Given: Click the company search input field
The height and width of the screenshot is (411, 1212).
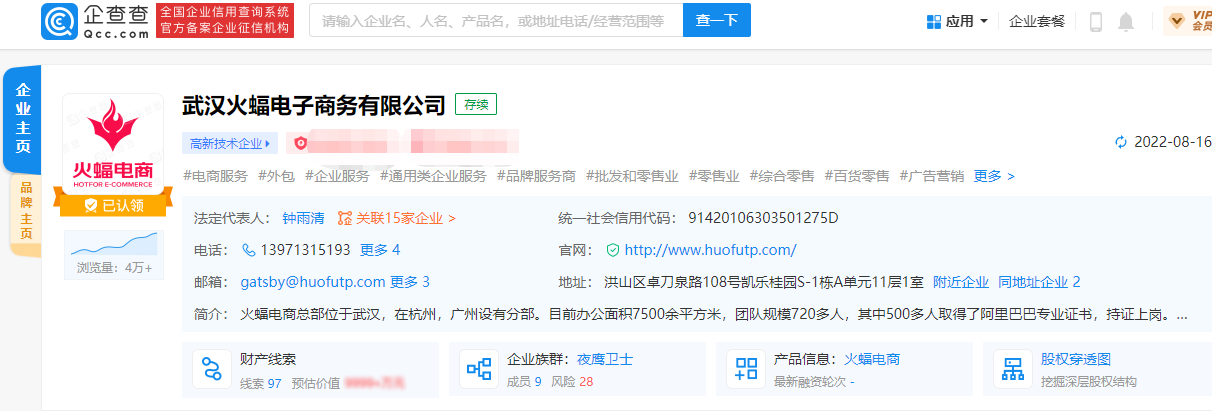Looking at the screenshot, I should coord(495,20).
